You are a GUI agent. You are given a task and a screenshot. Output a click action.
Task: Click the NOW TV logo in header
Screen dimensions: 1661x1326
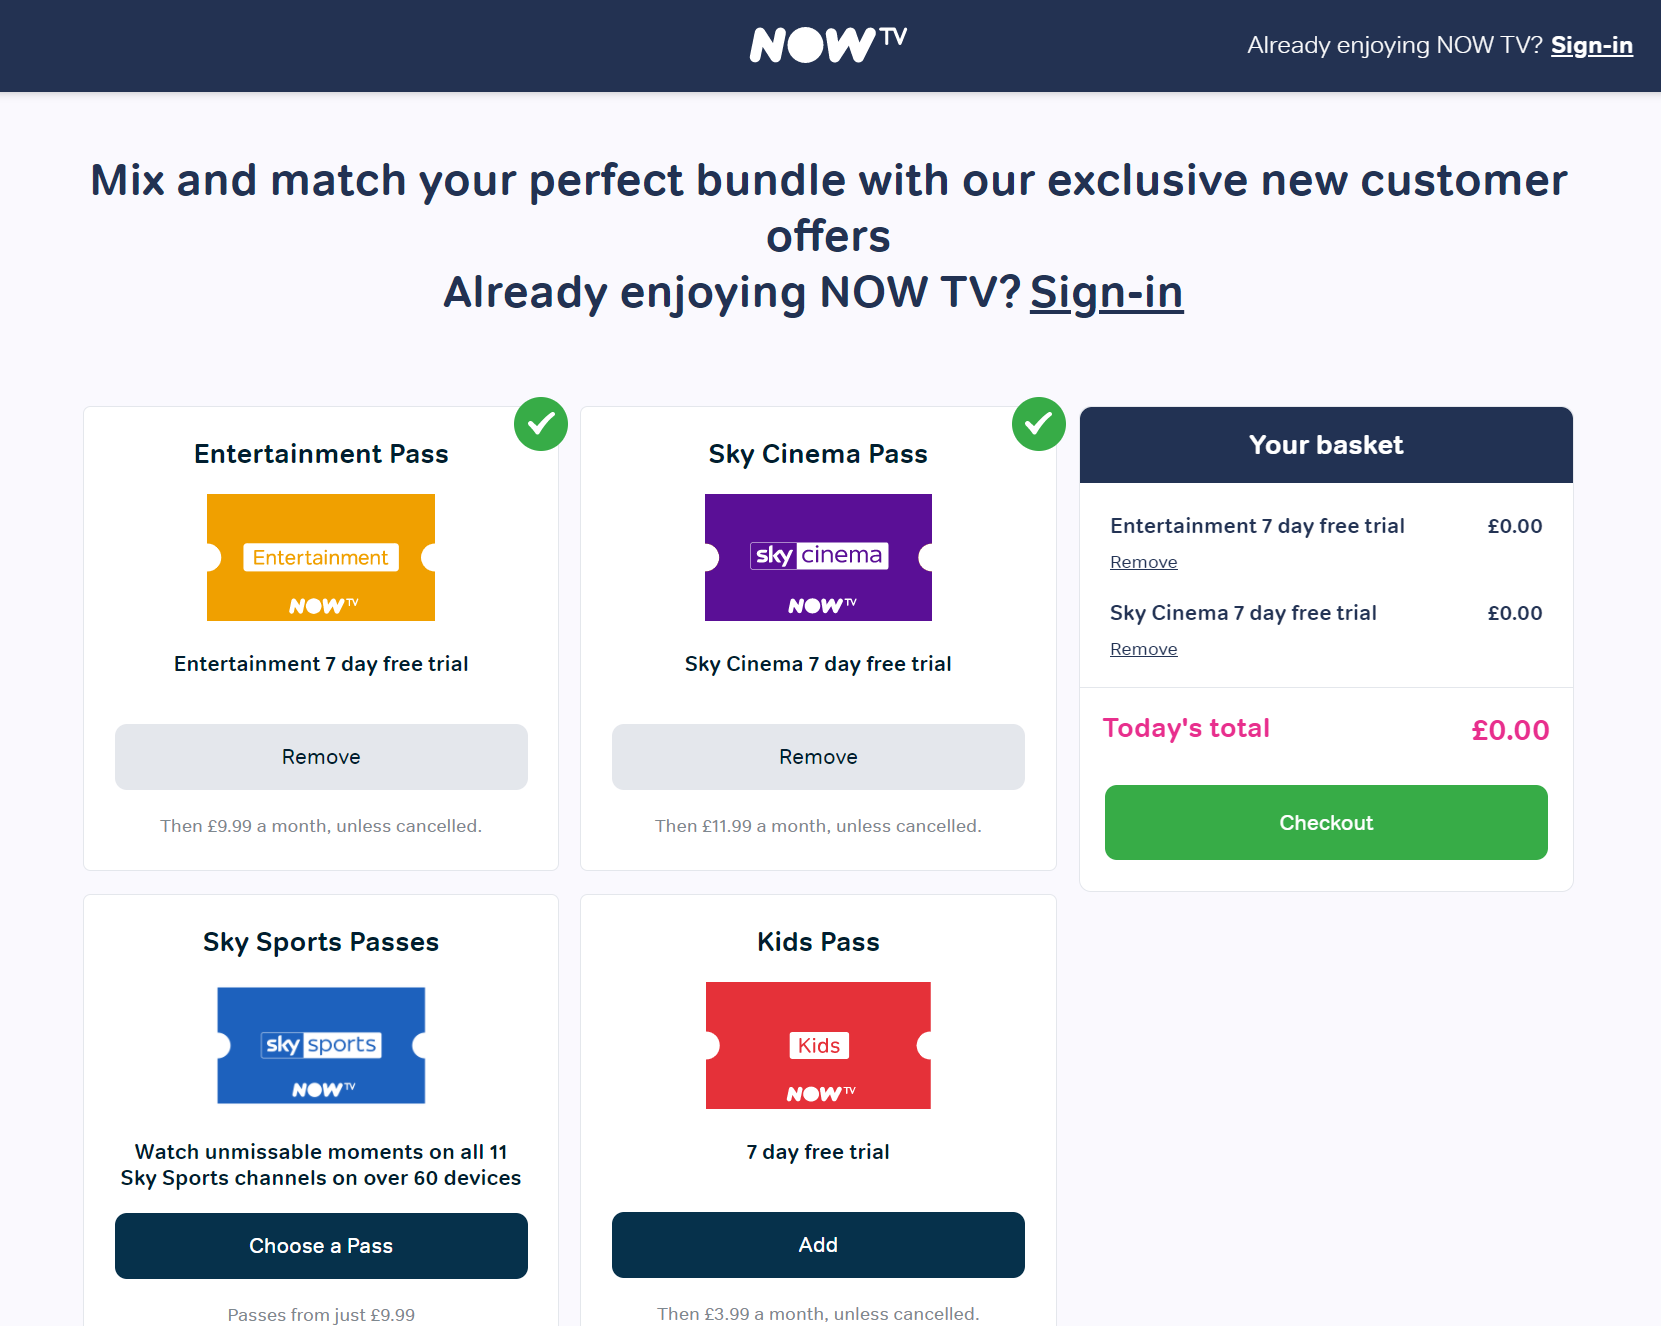828,45
